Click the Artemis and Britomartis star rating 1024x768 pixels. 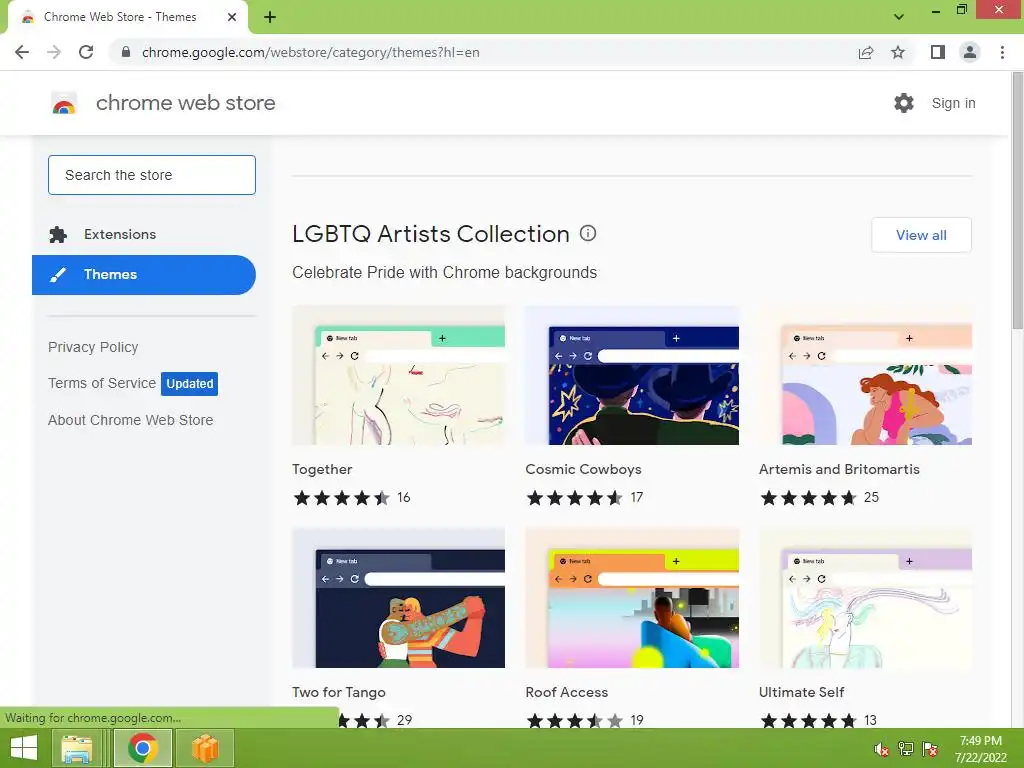click(808, 498)
